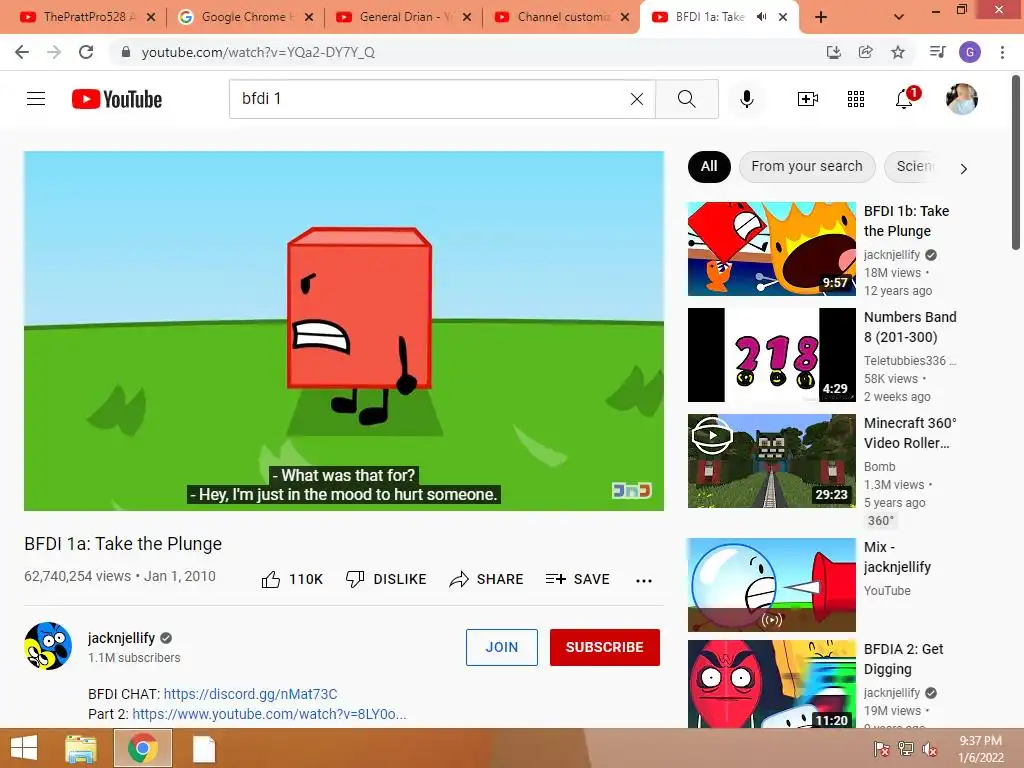
Task: Open Minecraft 360° Video Roller thumbnail
Action: 771,460
